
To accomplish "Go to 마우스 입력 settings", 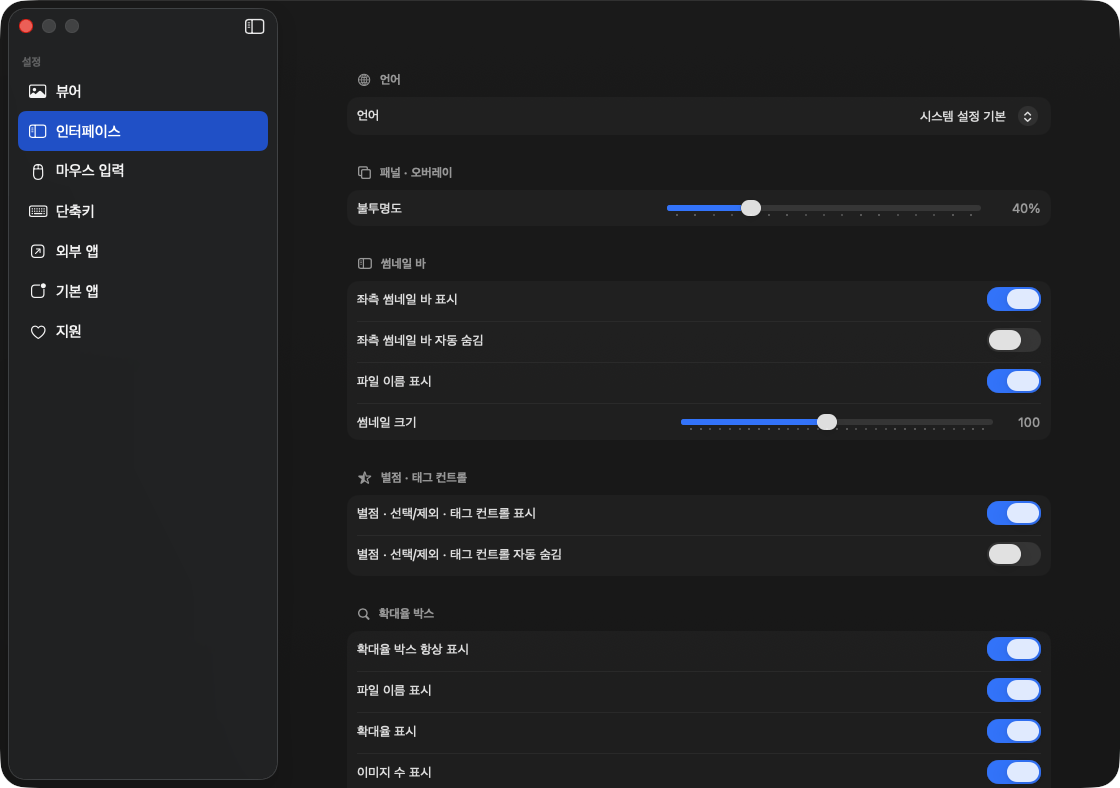I will pos(143,171).
